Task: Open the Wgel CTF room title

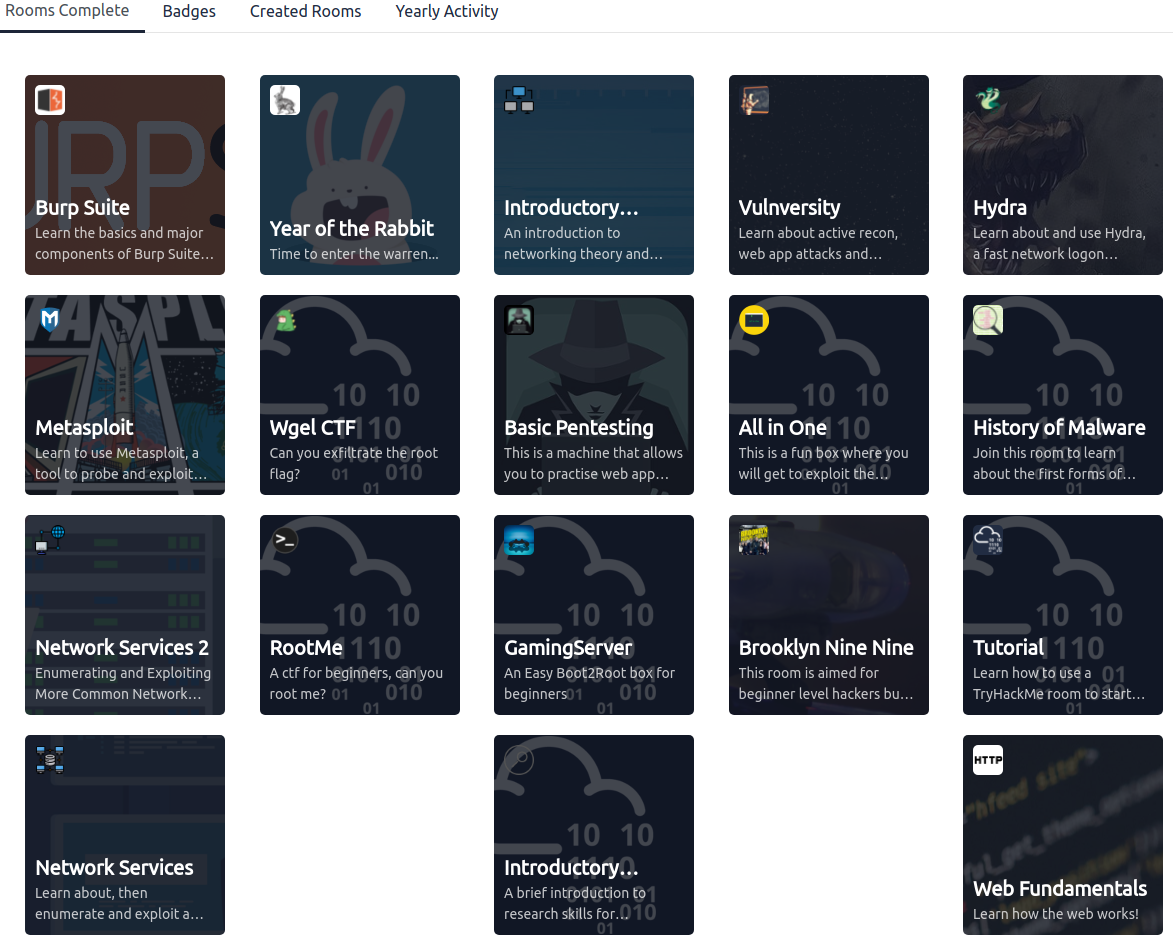Action: (x=313, y=427)
